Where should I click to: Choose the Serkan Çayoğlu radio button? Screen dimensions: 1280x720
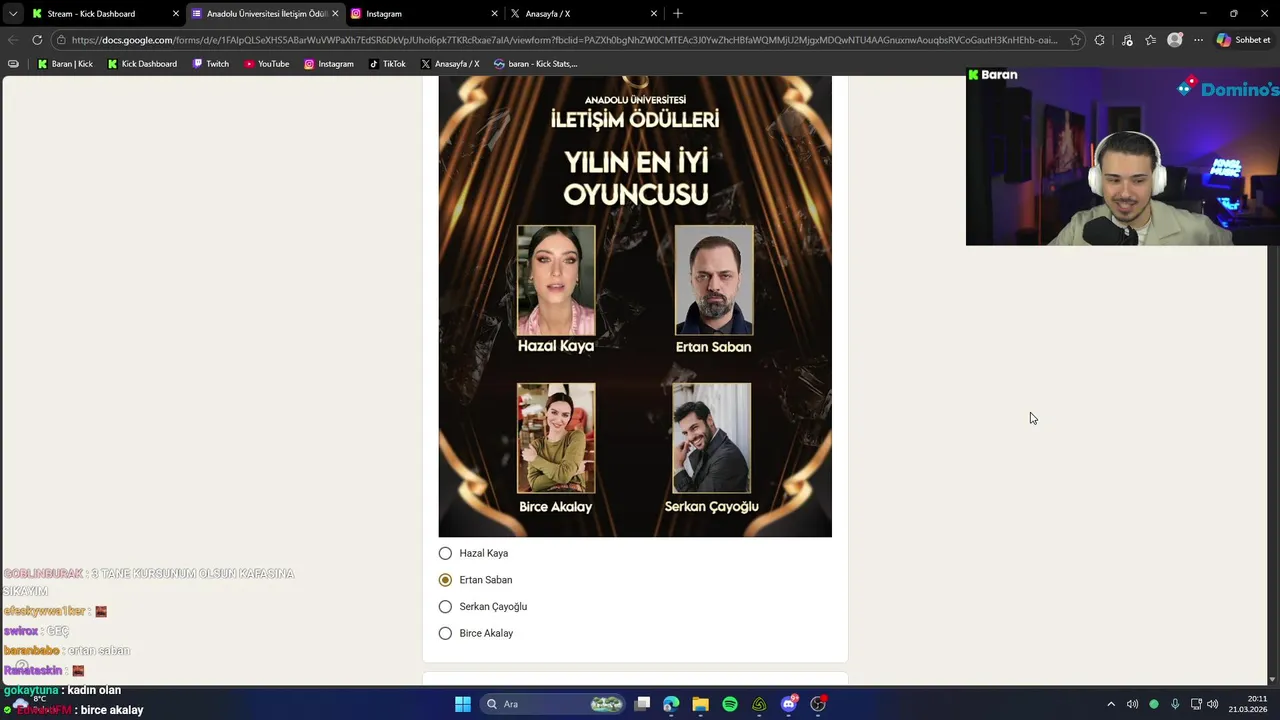(445, 606)
